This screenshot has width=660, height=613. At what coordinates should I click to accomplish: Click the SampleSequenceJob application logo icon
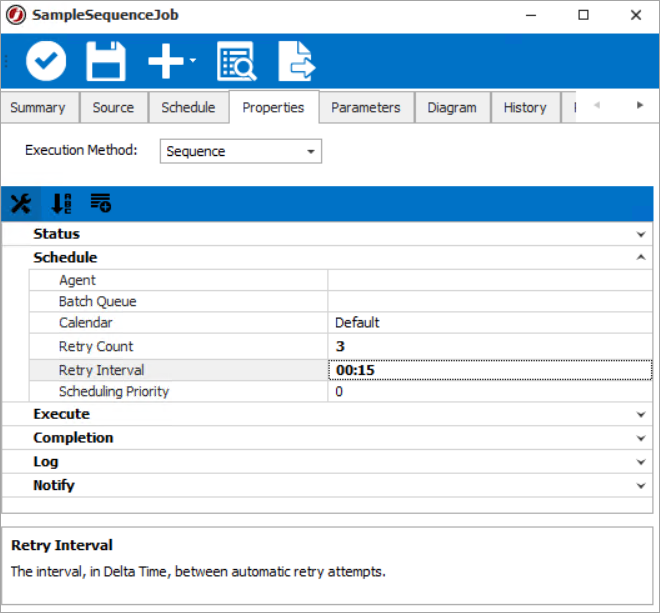point(16,15)
